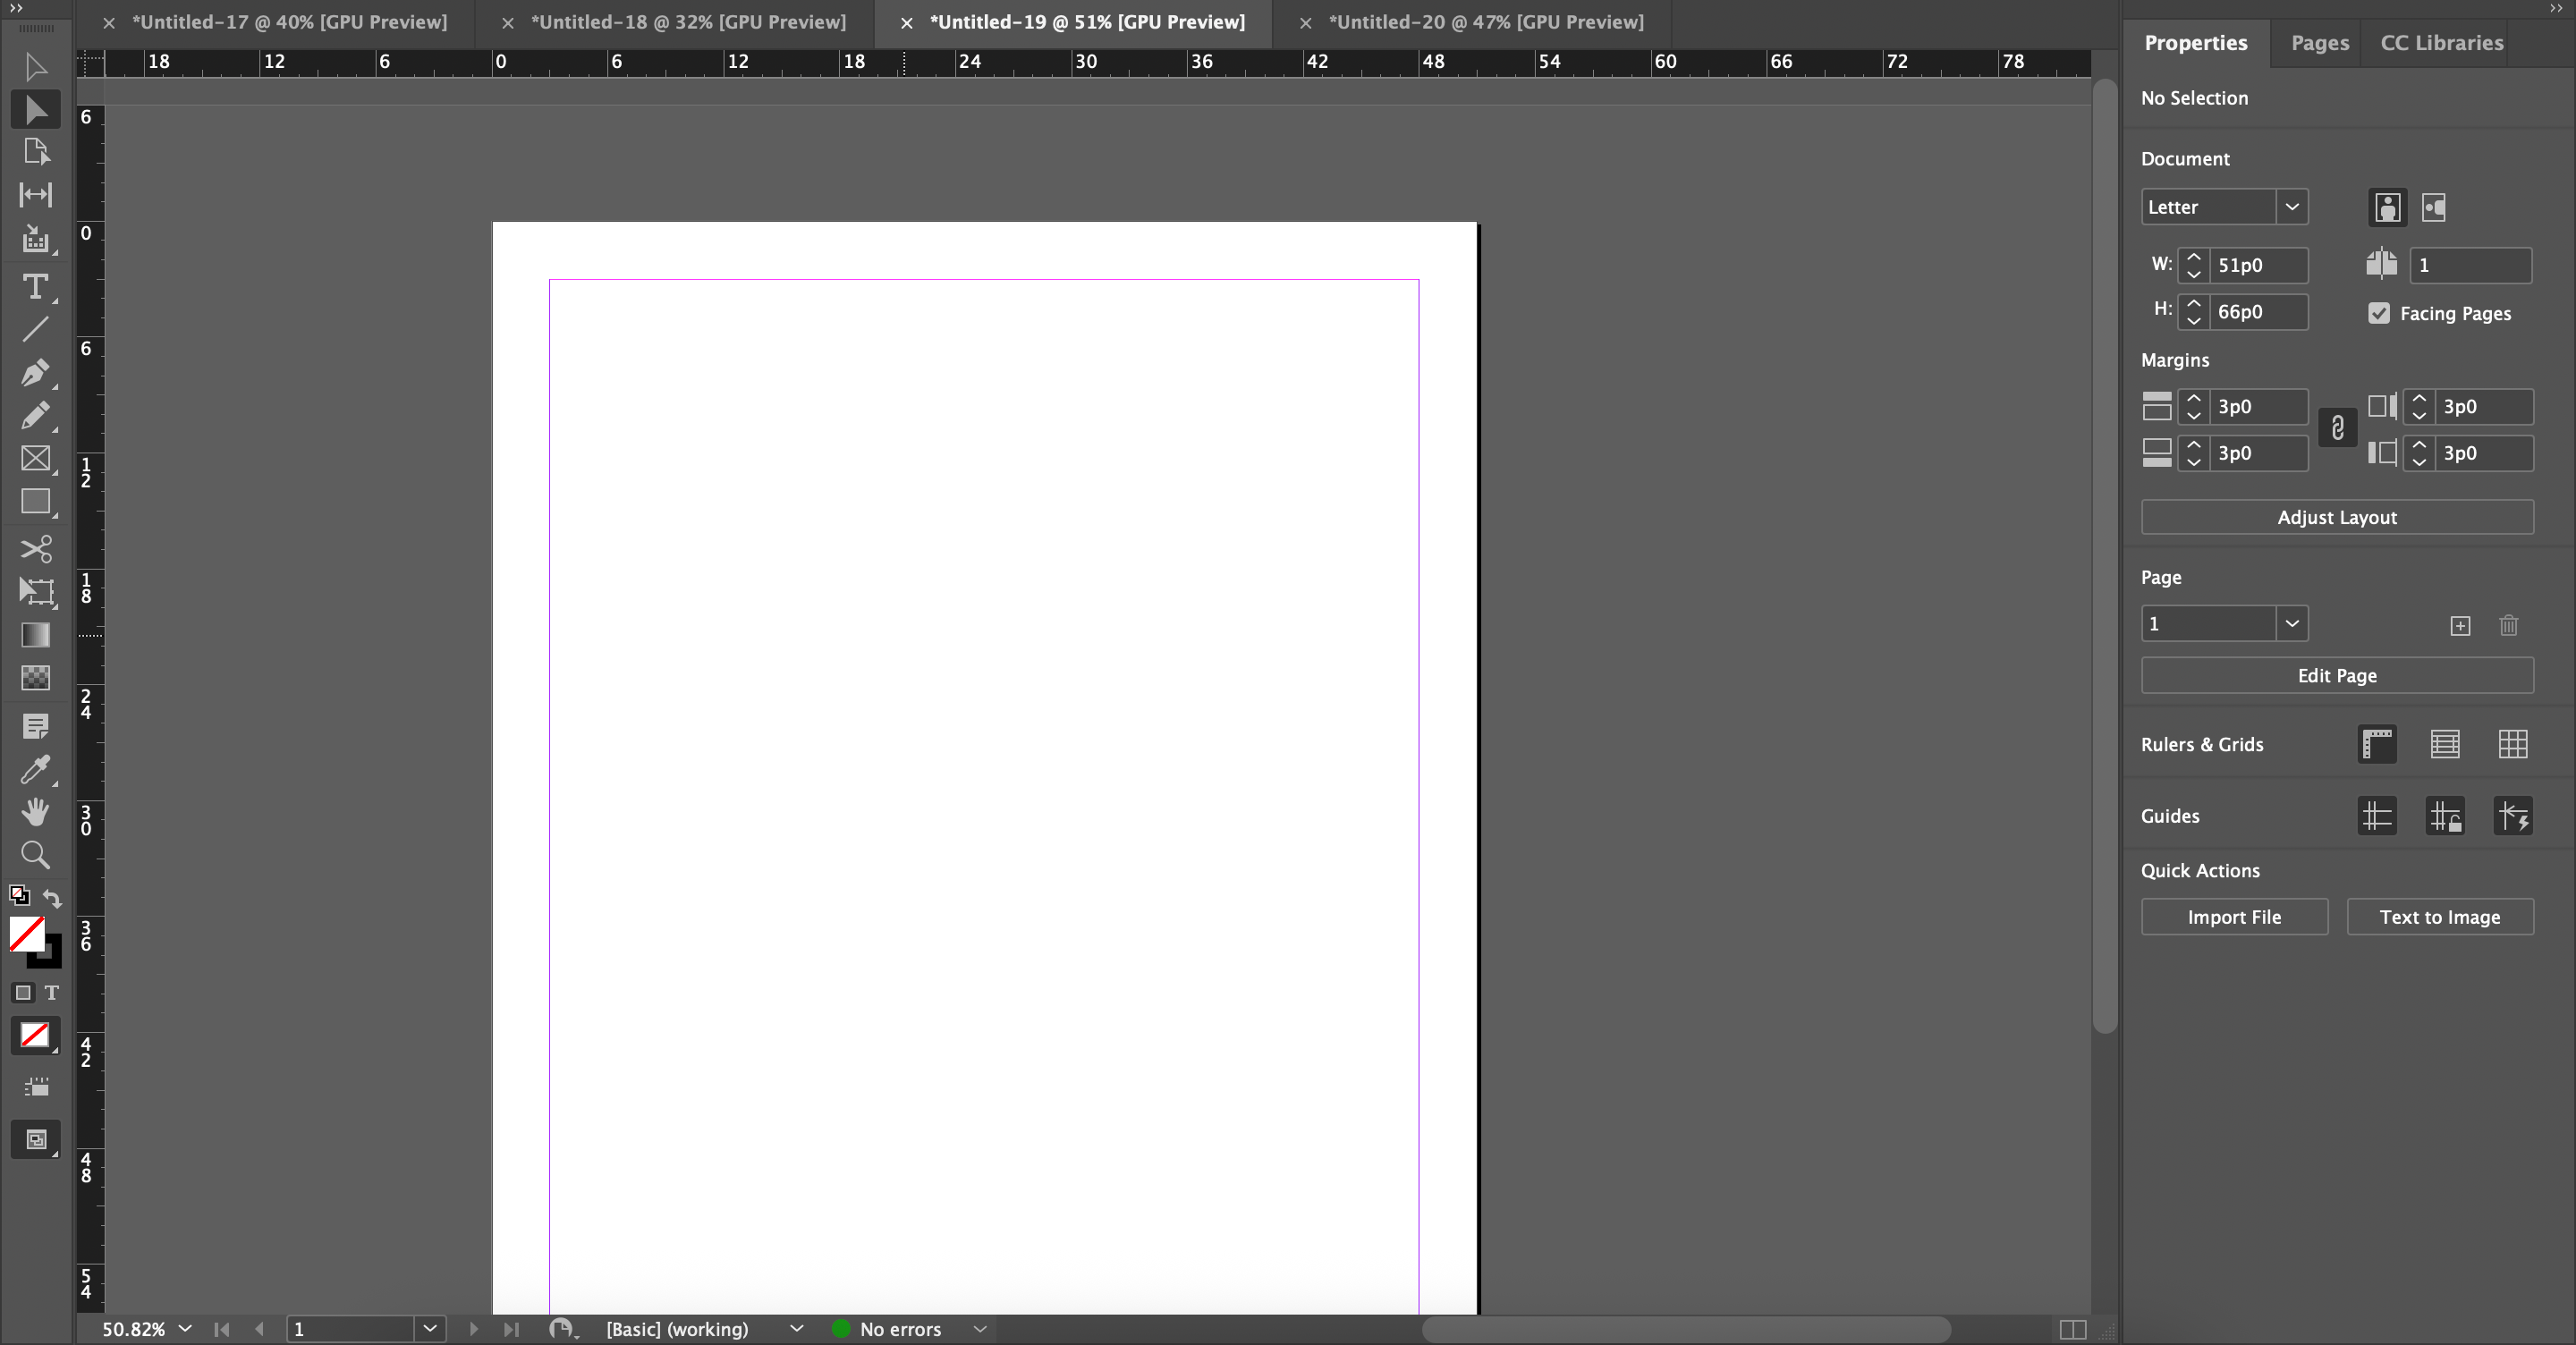Toggle the margins link chain icon
The width and height of the screenshot is (2576, 1345).
tap(2337, 429)
